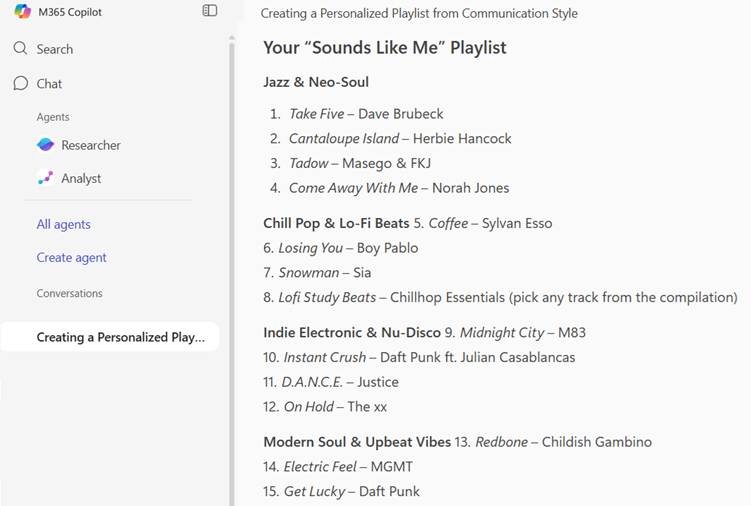The height and width of the screenshot is (506, 751).
Task: Click the Conversations section header
Action: 70,293
